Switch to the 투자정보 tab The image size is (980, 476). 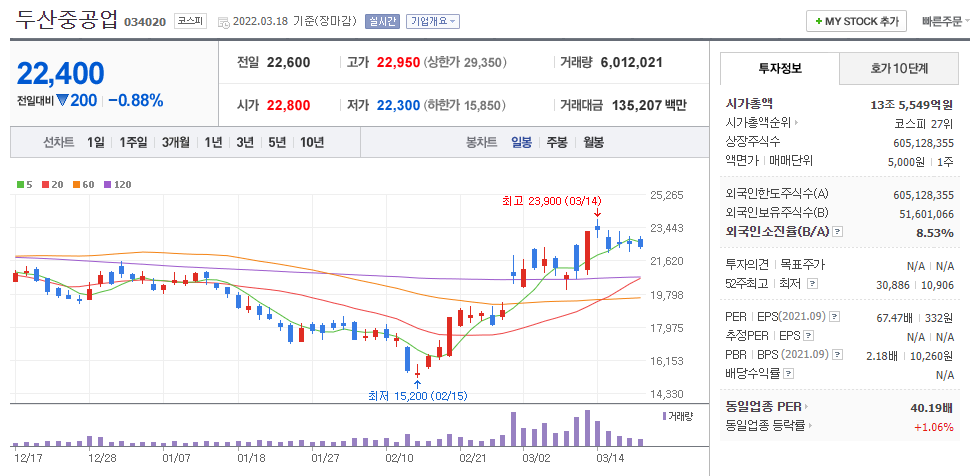779,69
